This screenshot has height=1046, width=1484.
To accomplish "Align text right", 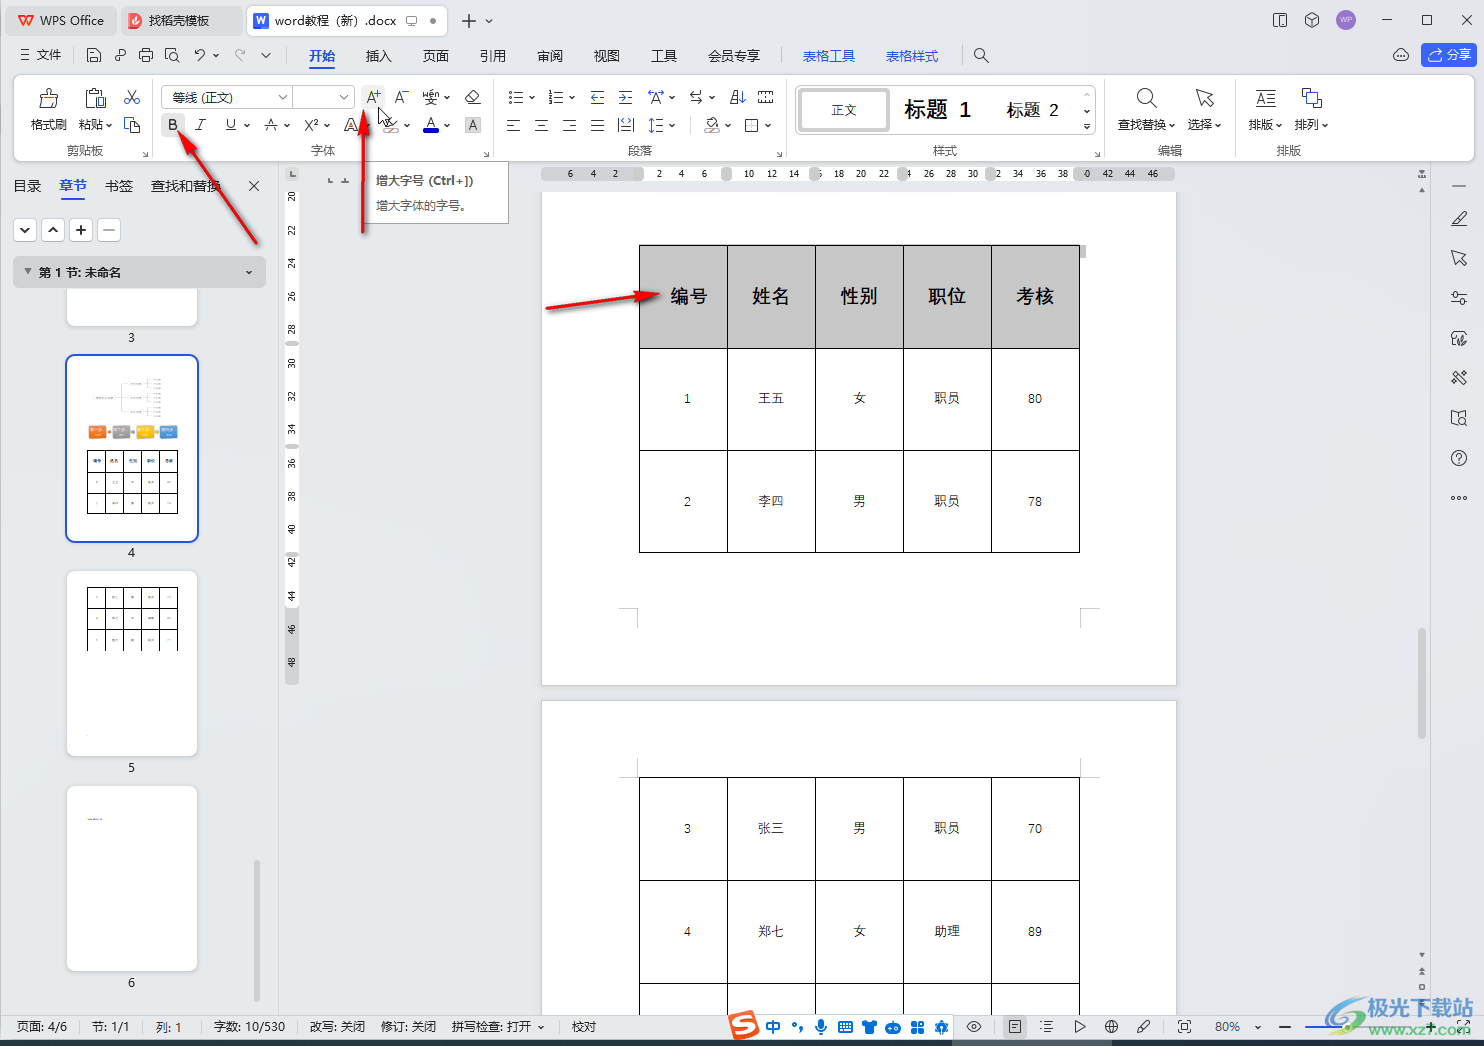I will coord(569,125).
